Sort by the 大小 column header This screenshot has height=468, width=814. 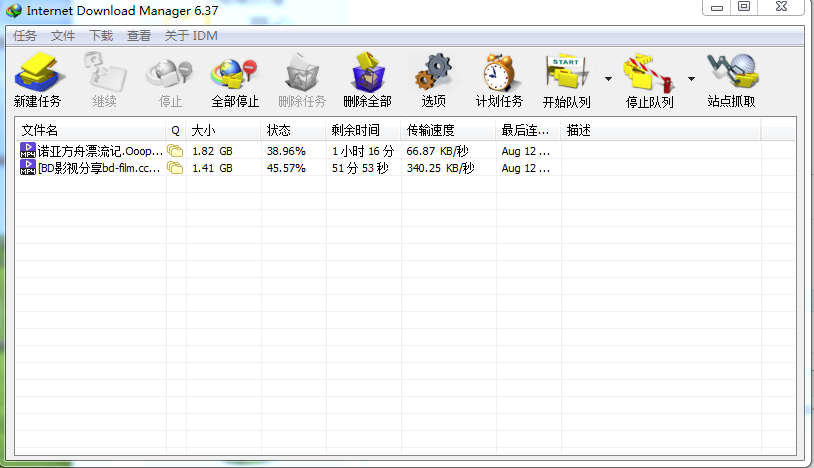pos(223,130)
